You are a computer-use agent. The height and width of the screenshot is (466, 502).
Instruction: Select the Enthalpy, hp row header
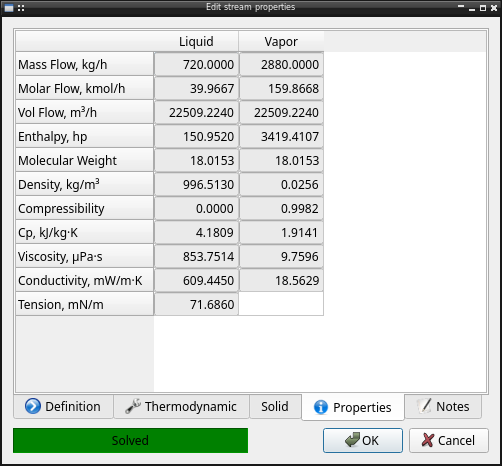pos(85,136)
